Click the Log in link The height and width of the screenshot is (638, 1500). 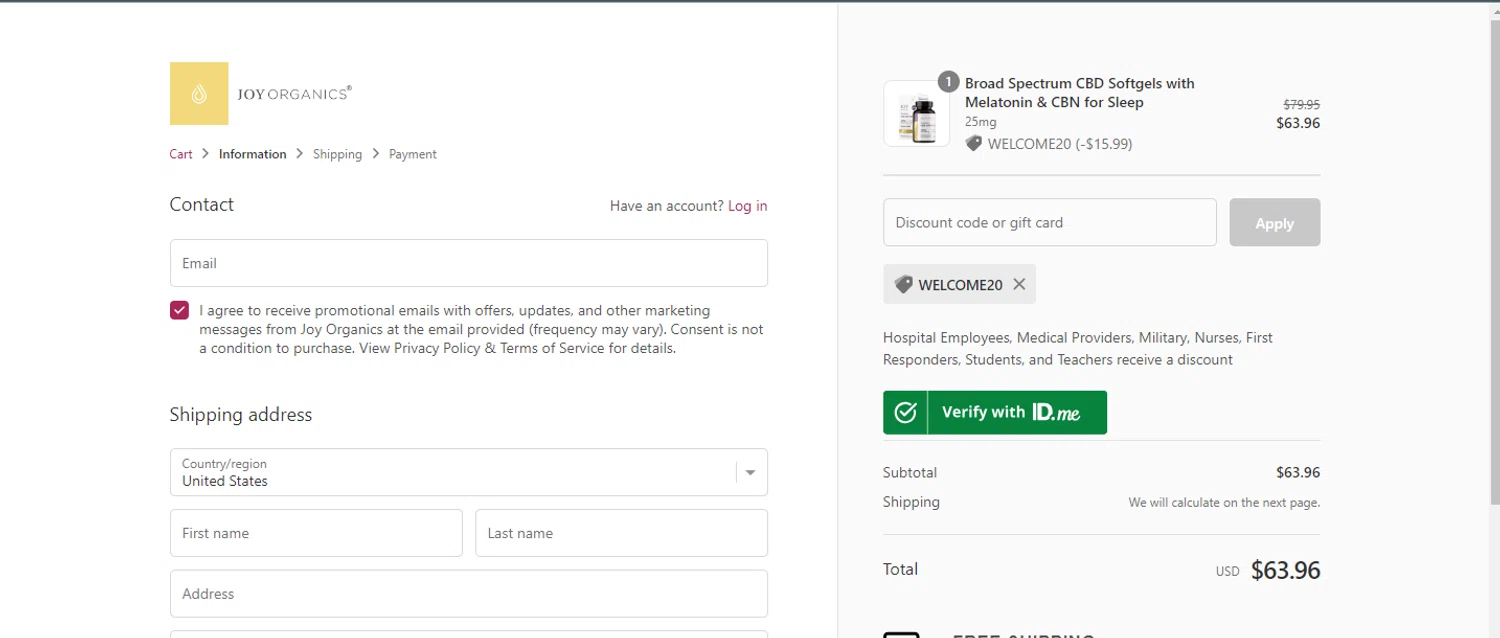click(x=748, y=206)
